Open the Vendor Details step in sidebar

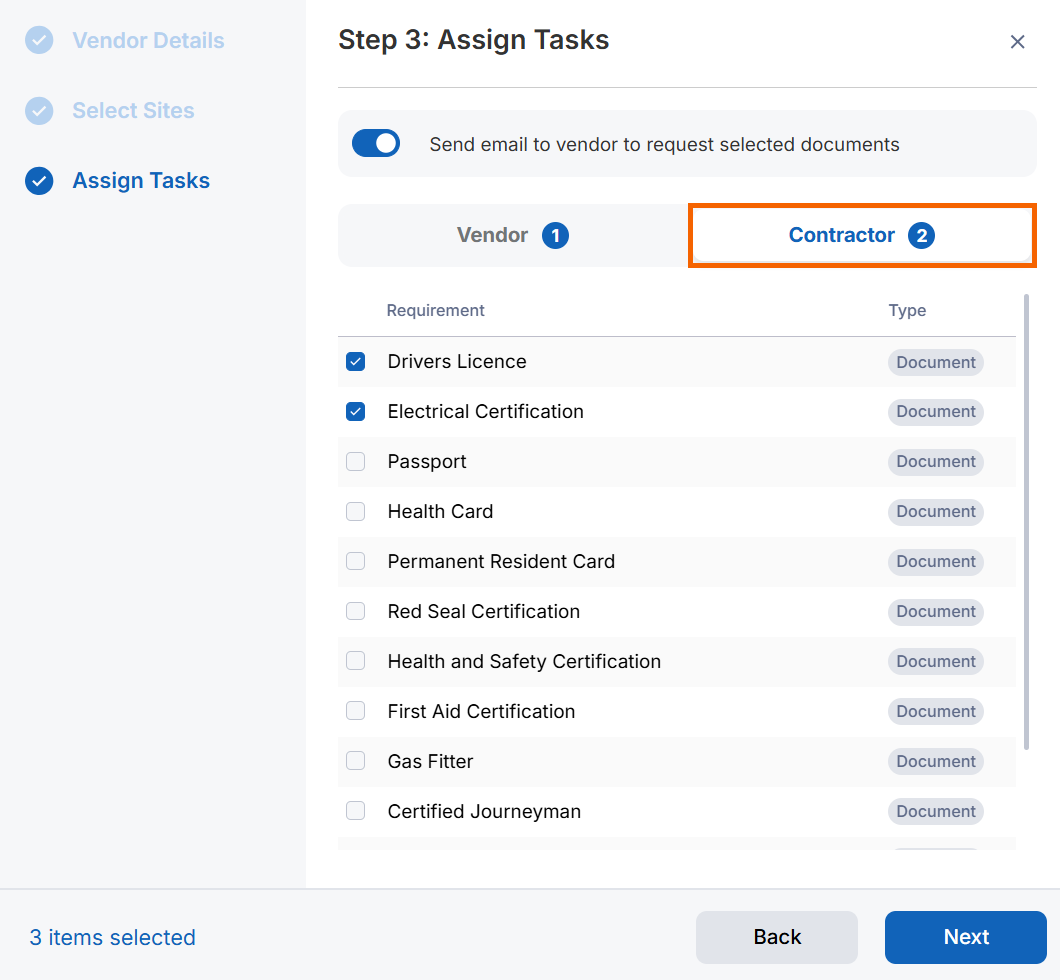[x=148, y=41]
